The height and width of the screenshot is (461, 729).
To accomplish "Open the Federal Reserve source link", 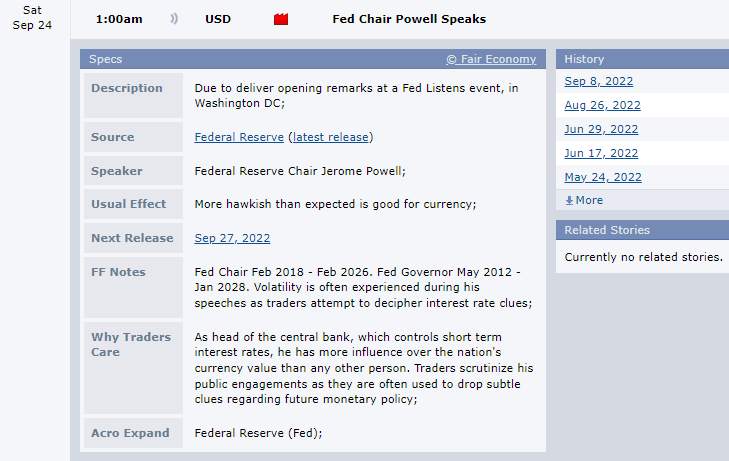I will [x=239, y=137].
